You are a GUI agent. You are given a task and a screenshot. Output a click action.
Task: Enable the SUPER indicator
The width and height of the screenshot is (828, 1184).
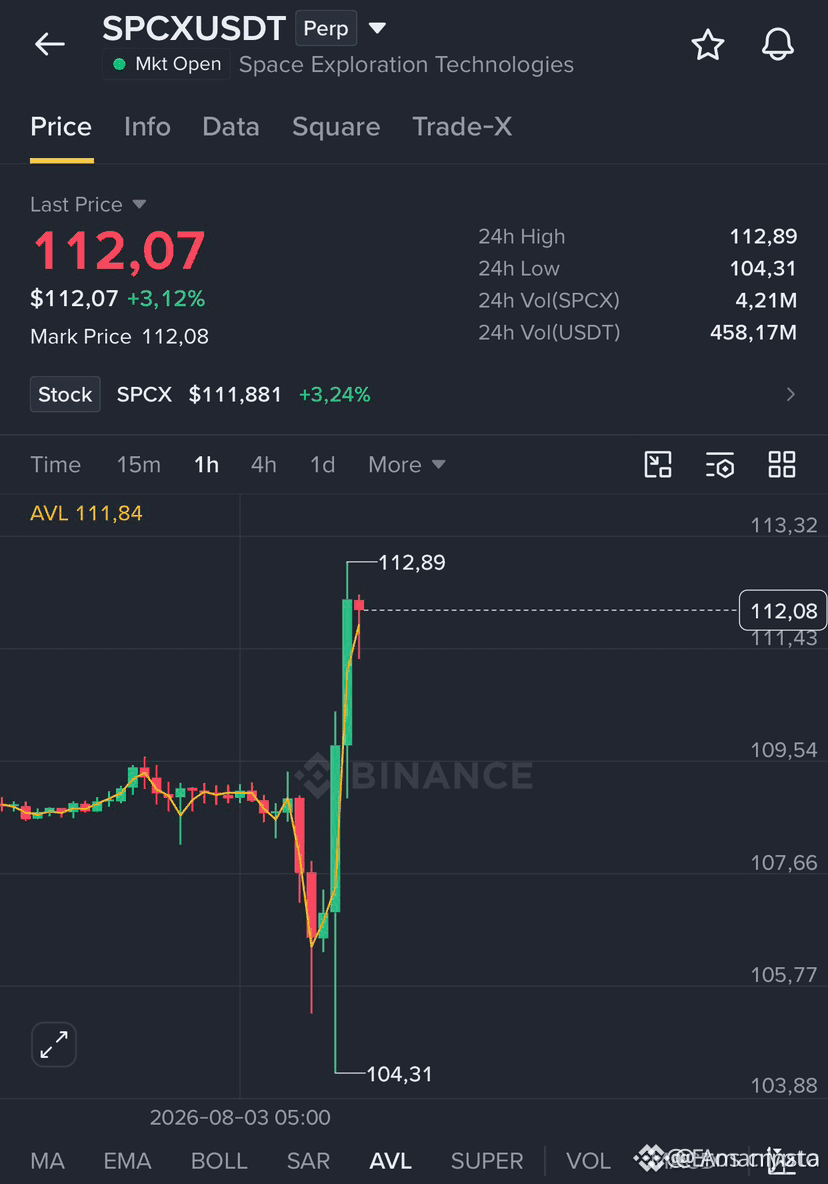487,1161
